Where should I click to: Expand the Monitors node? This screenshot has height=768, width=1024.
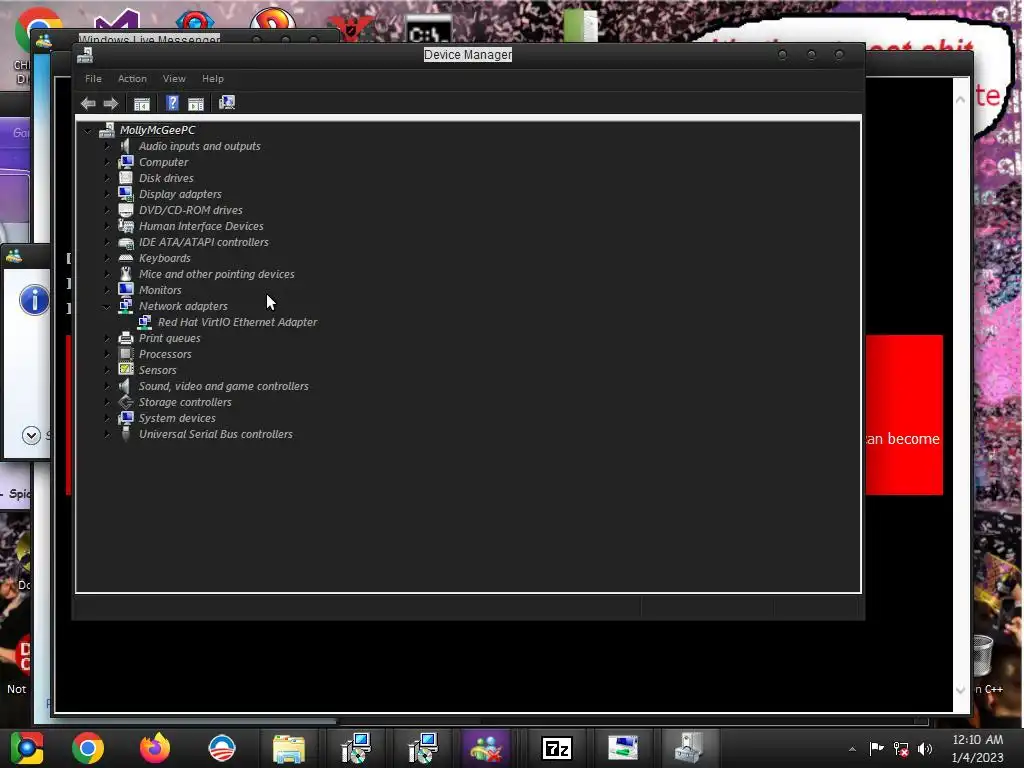pyautogui.click(x=107, y=290)
